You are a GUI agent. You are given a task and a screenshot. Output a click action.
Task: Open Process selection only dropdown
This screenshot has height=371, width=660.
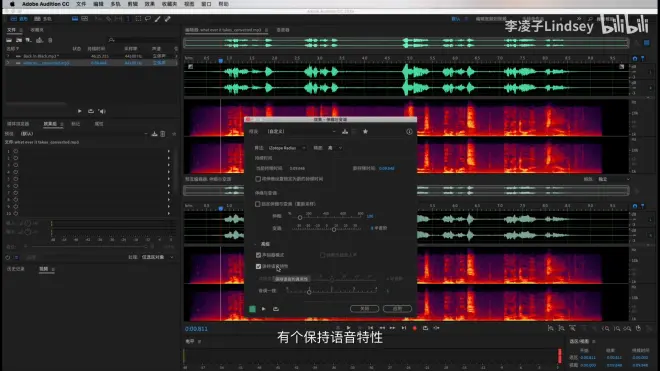158,257
